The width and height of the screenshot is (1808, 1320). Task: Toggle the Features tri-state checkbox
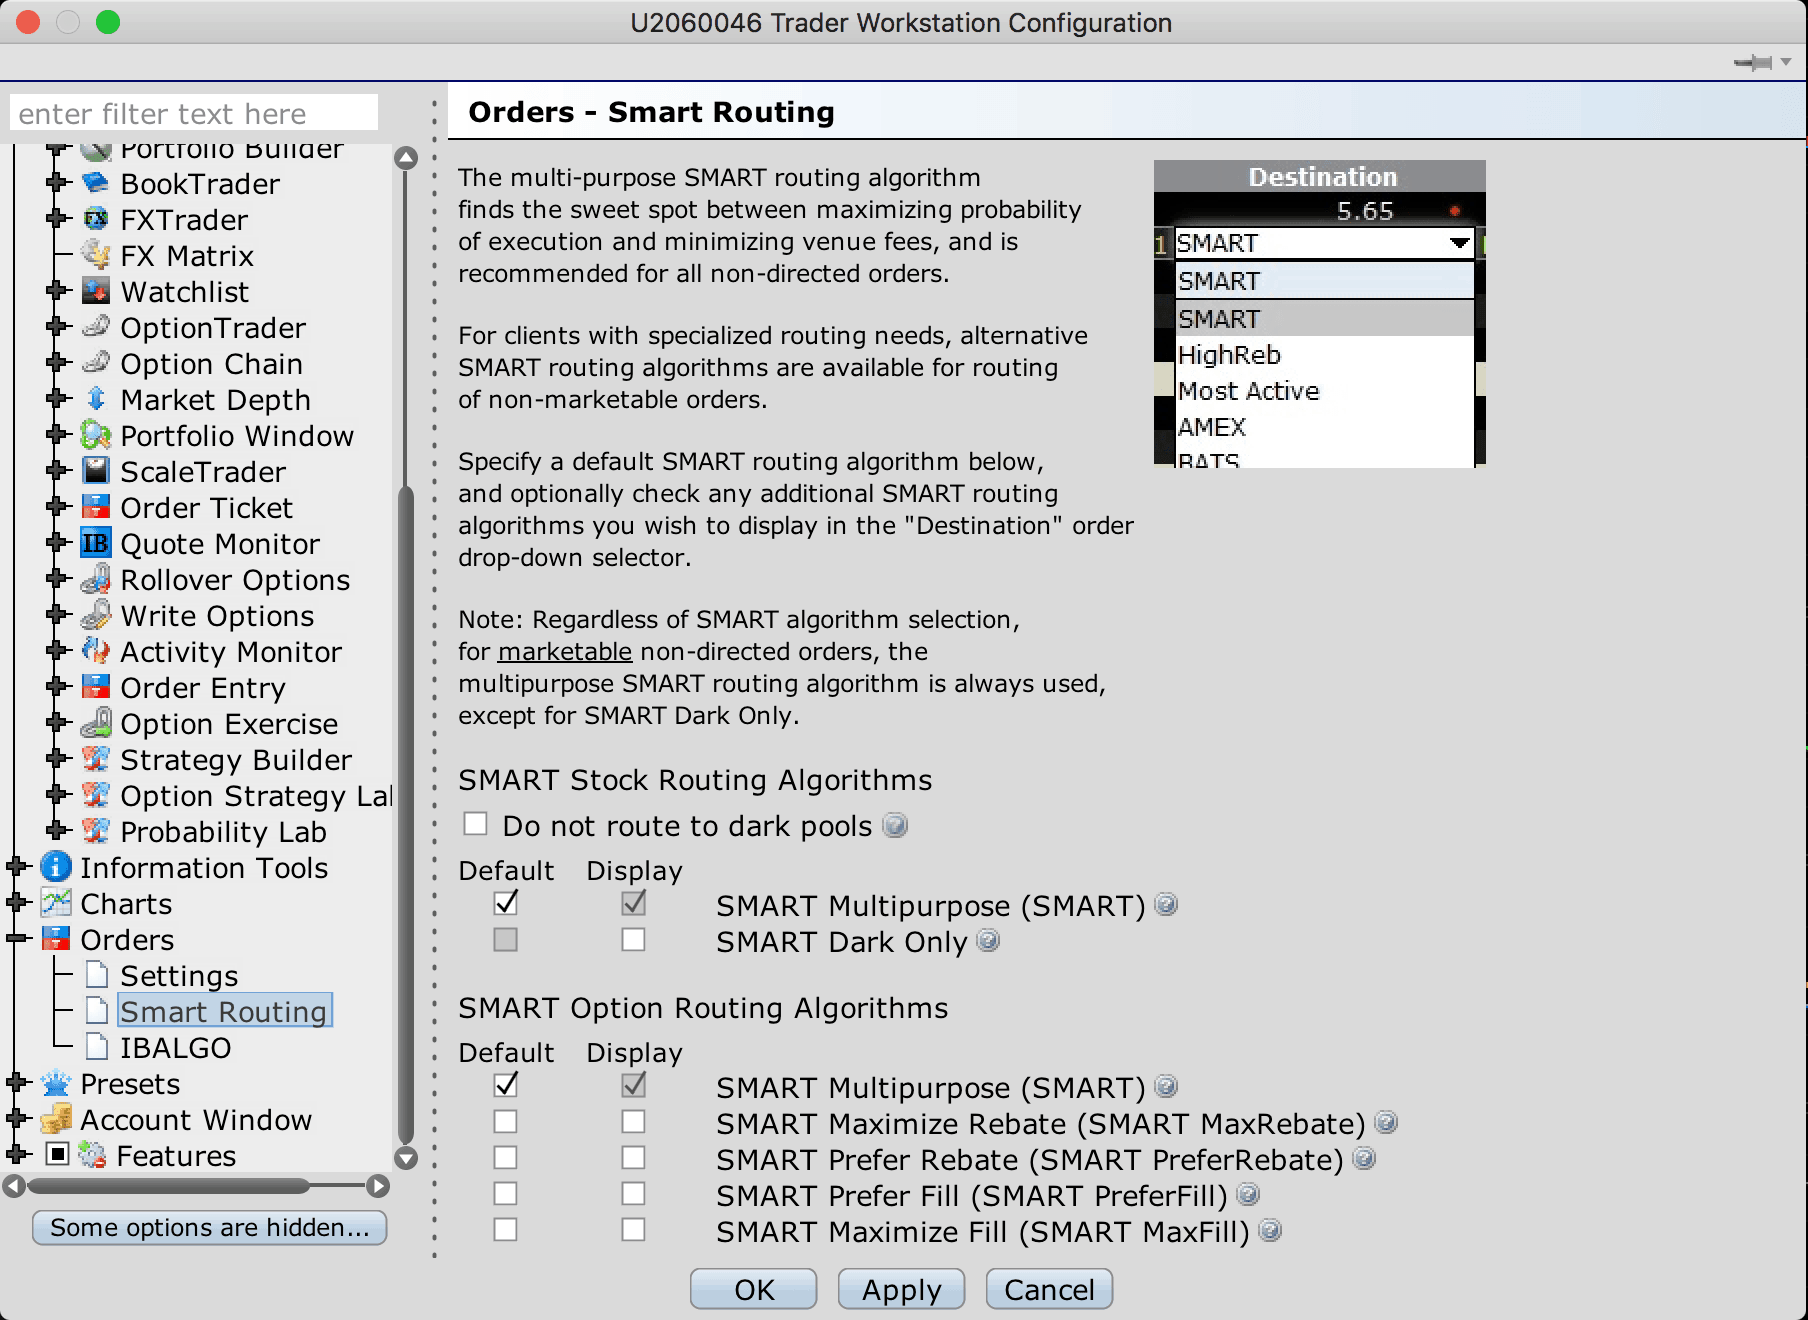58,1154
